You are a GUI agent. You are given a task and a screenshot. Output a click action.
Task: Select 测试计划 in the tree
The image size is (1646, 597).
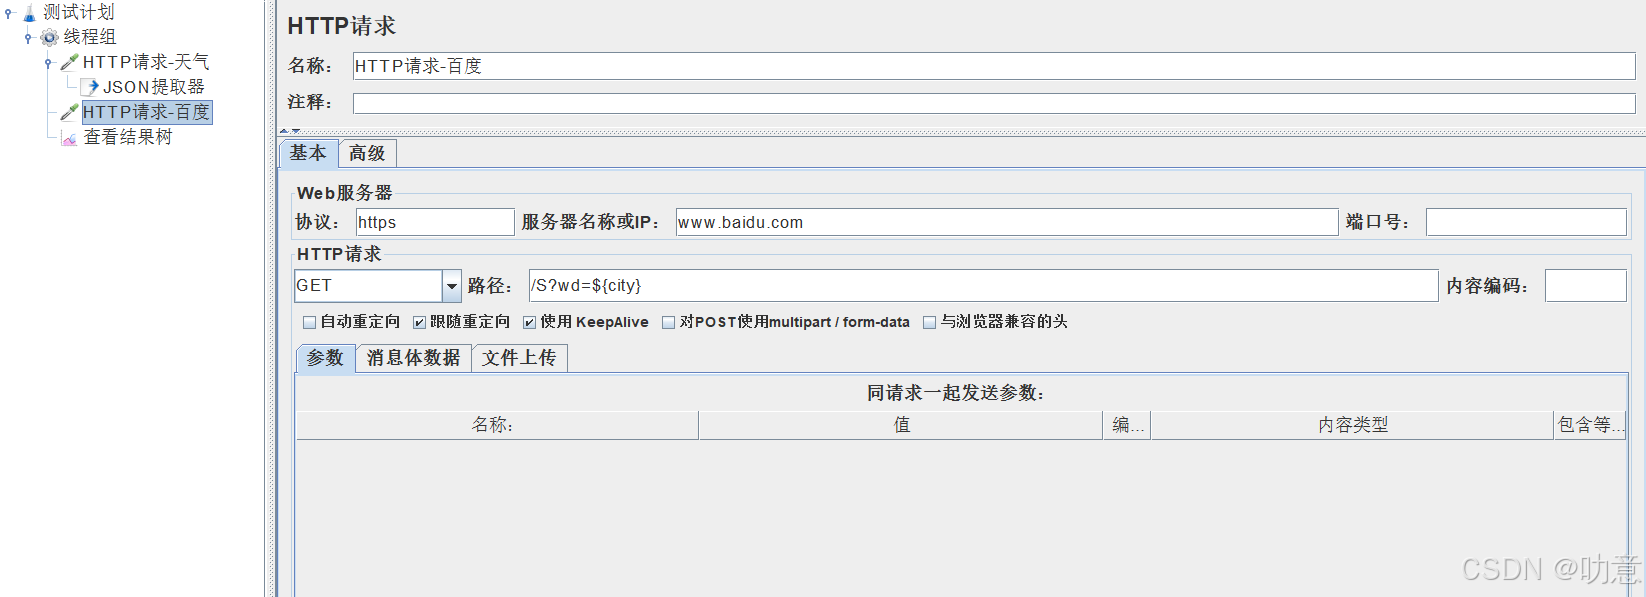coord(79,12)
